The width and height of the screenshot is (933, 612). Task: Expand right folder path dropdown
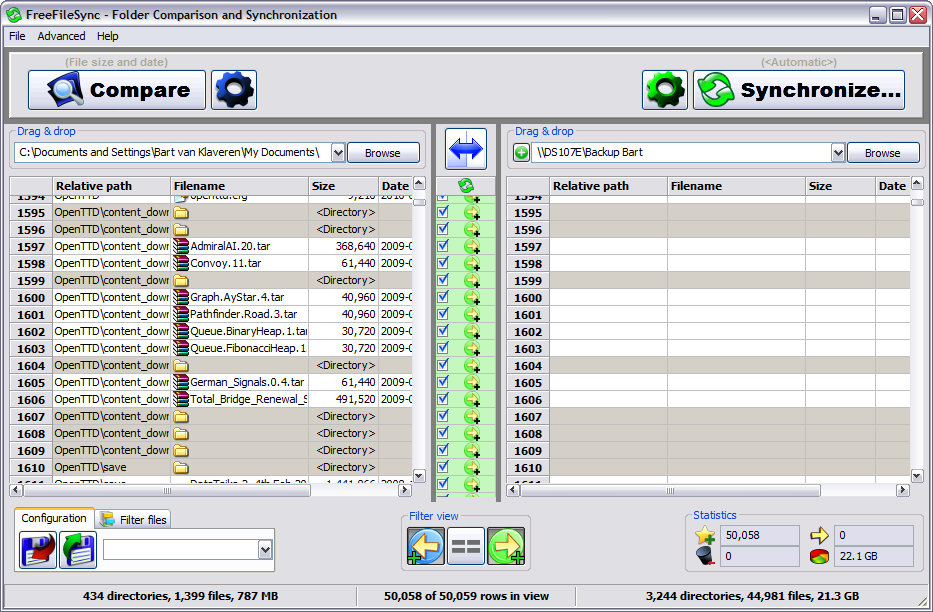(838, 153)
